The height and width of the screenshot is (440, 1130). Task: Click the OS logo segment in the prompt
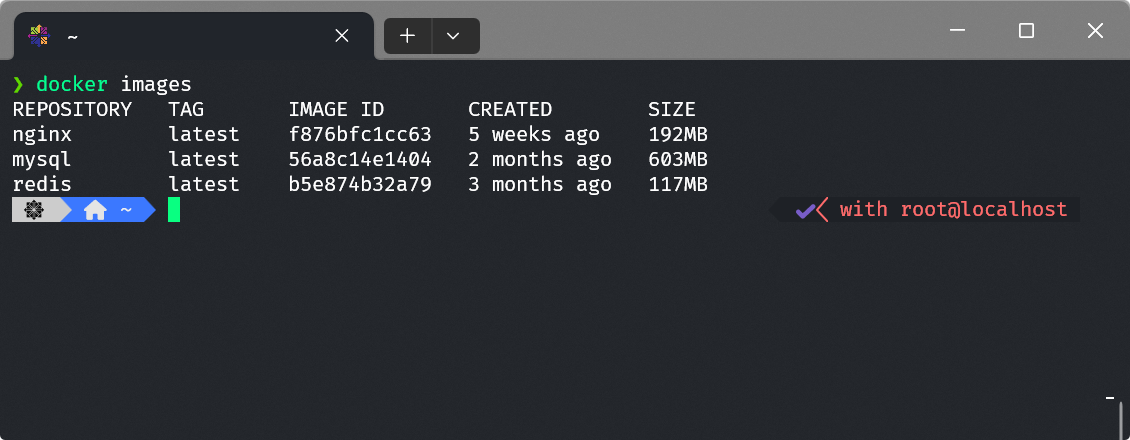pyautogui.click(x=34, y=210)
